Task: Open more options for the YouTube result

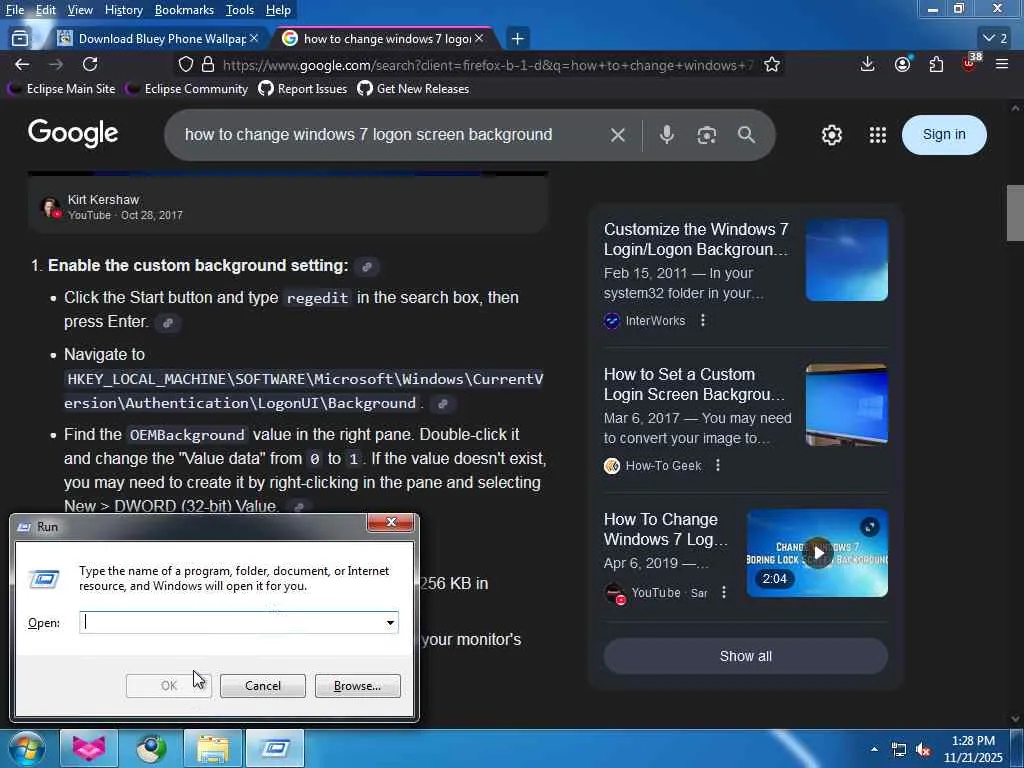Action: pyautogui.click(x=724, y=592)
